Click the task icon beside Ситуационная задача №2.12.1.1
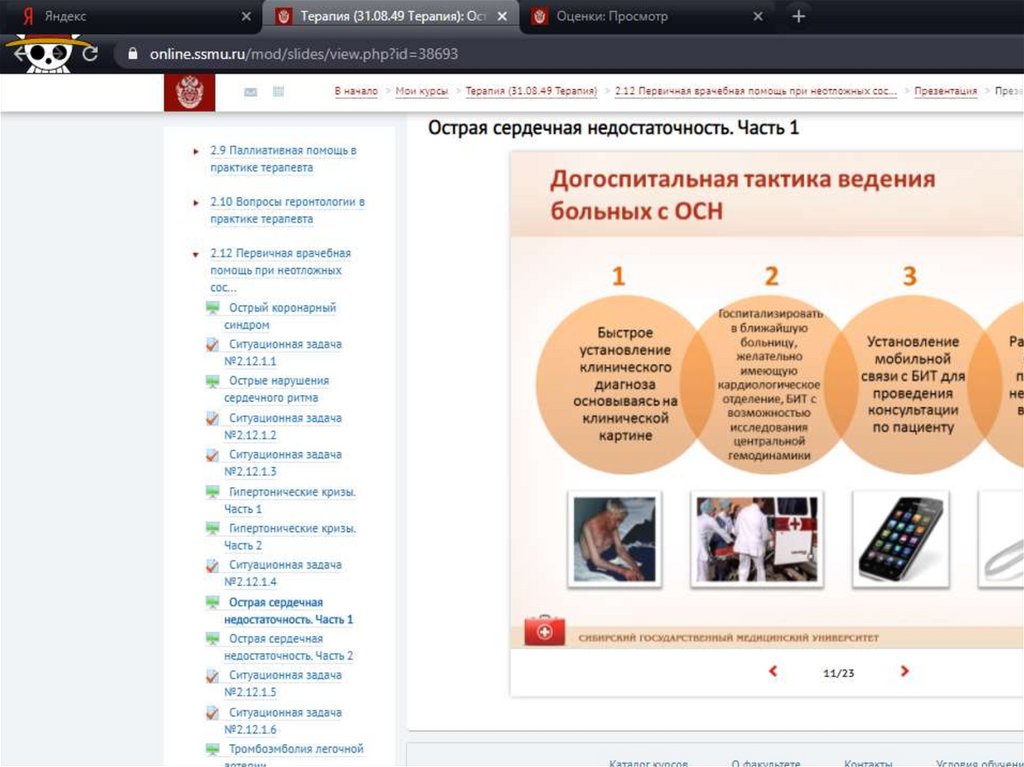This screenshot has height=767, width=1024. point(213,344)
